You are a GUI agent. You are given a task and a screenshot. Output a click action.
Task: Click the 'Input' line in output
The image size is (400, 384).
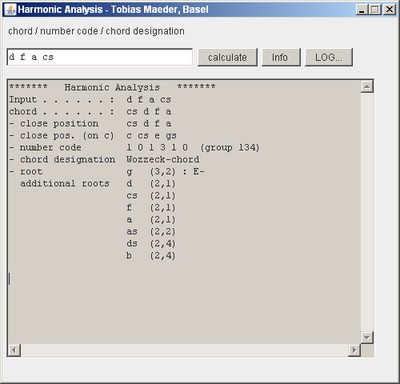click(90, 99)
